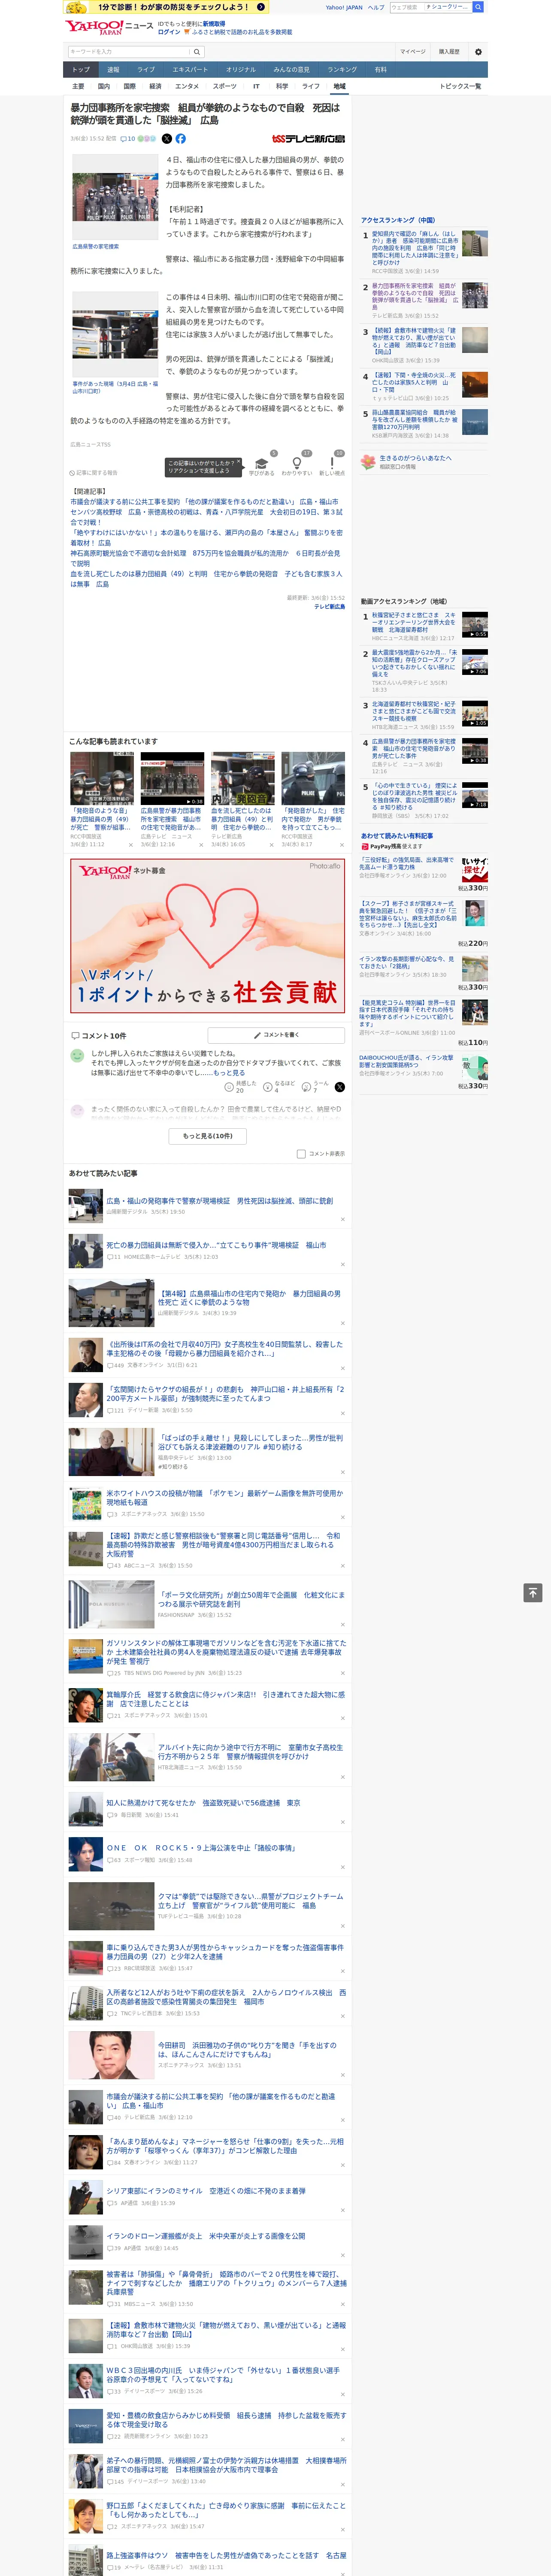Open the ヘルプ header link
This screenshot has height=2576, width=551.
(x=376, y=7)
